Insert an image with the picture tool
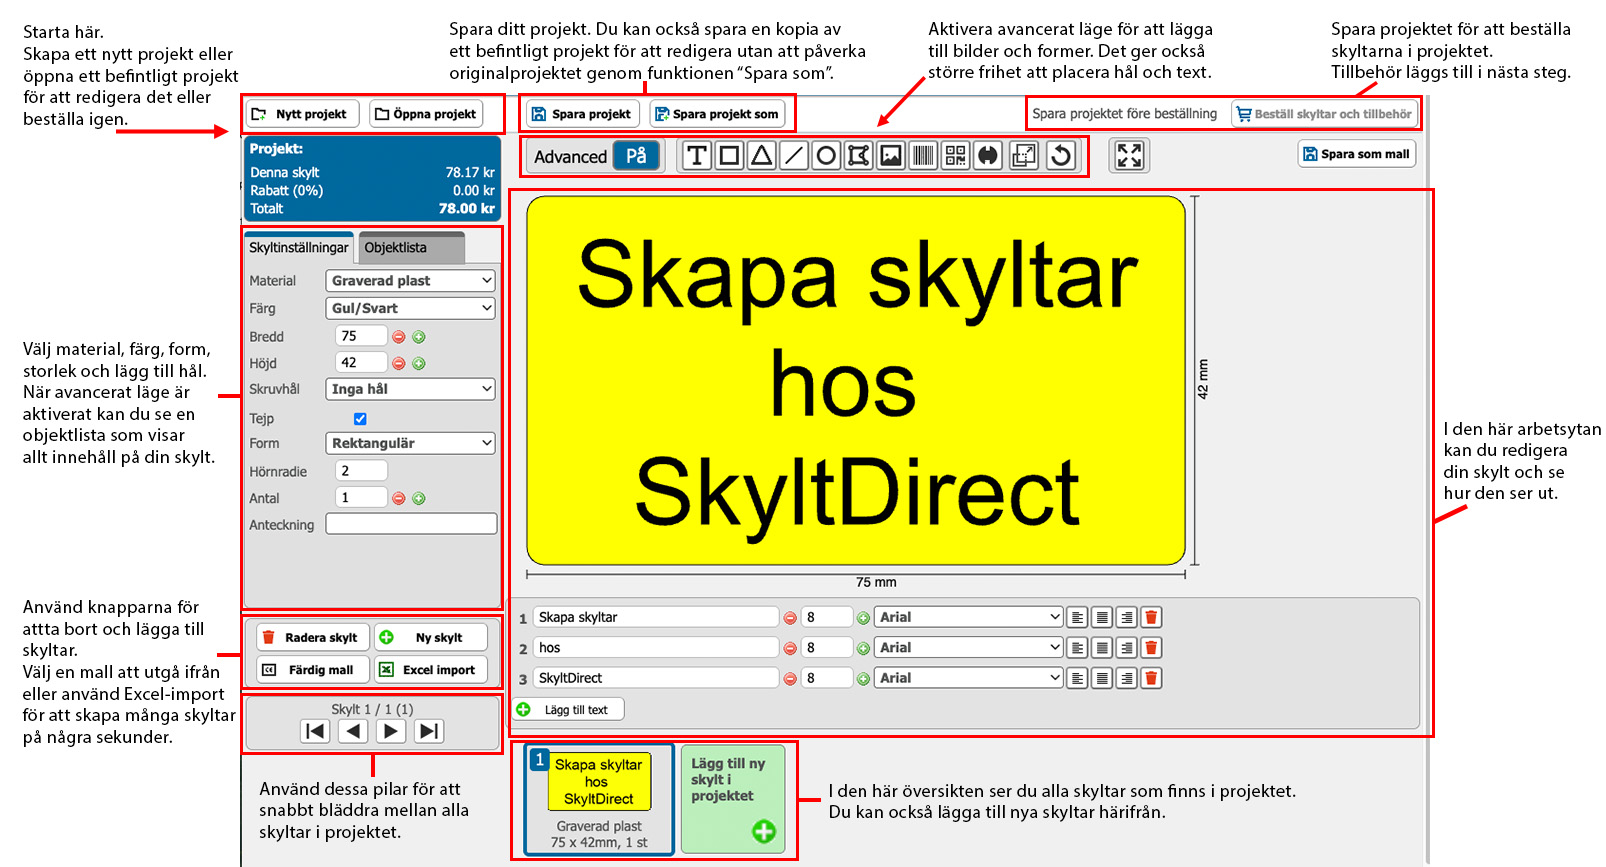The width and height of the screenshot is (1606, 867). (x=891, y=156)
